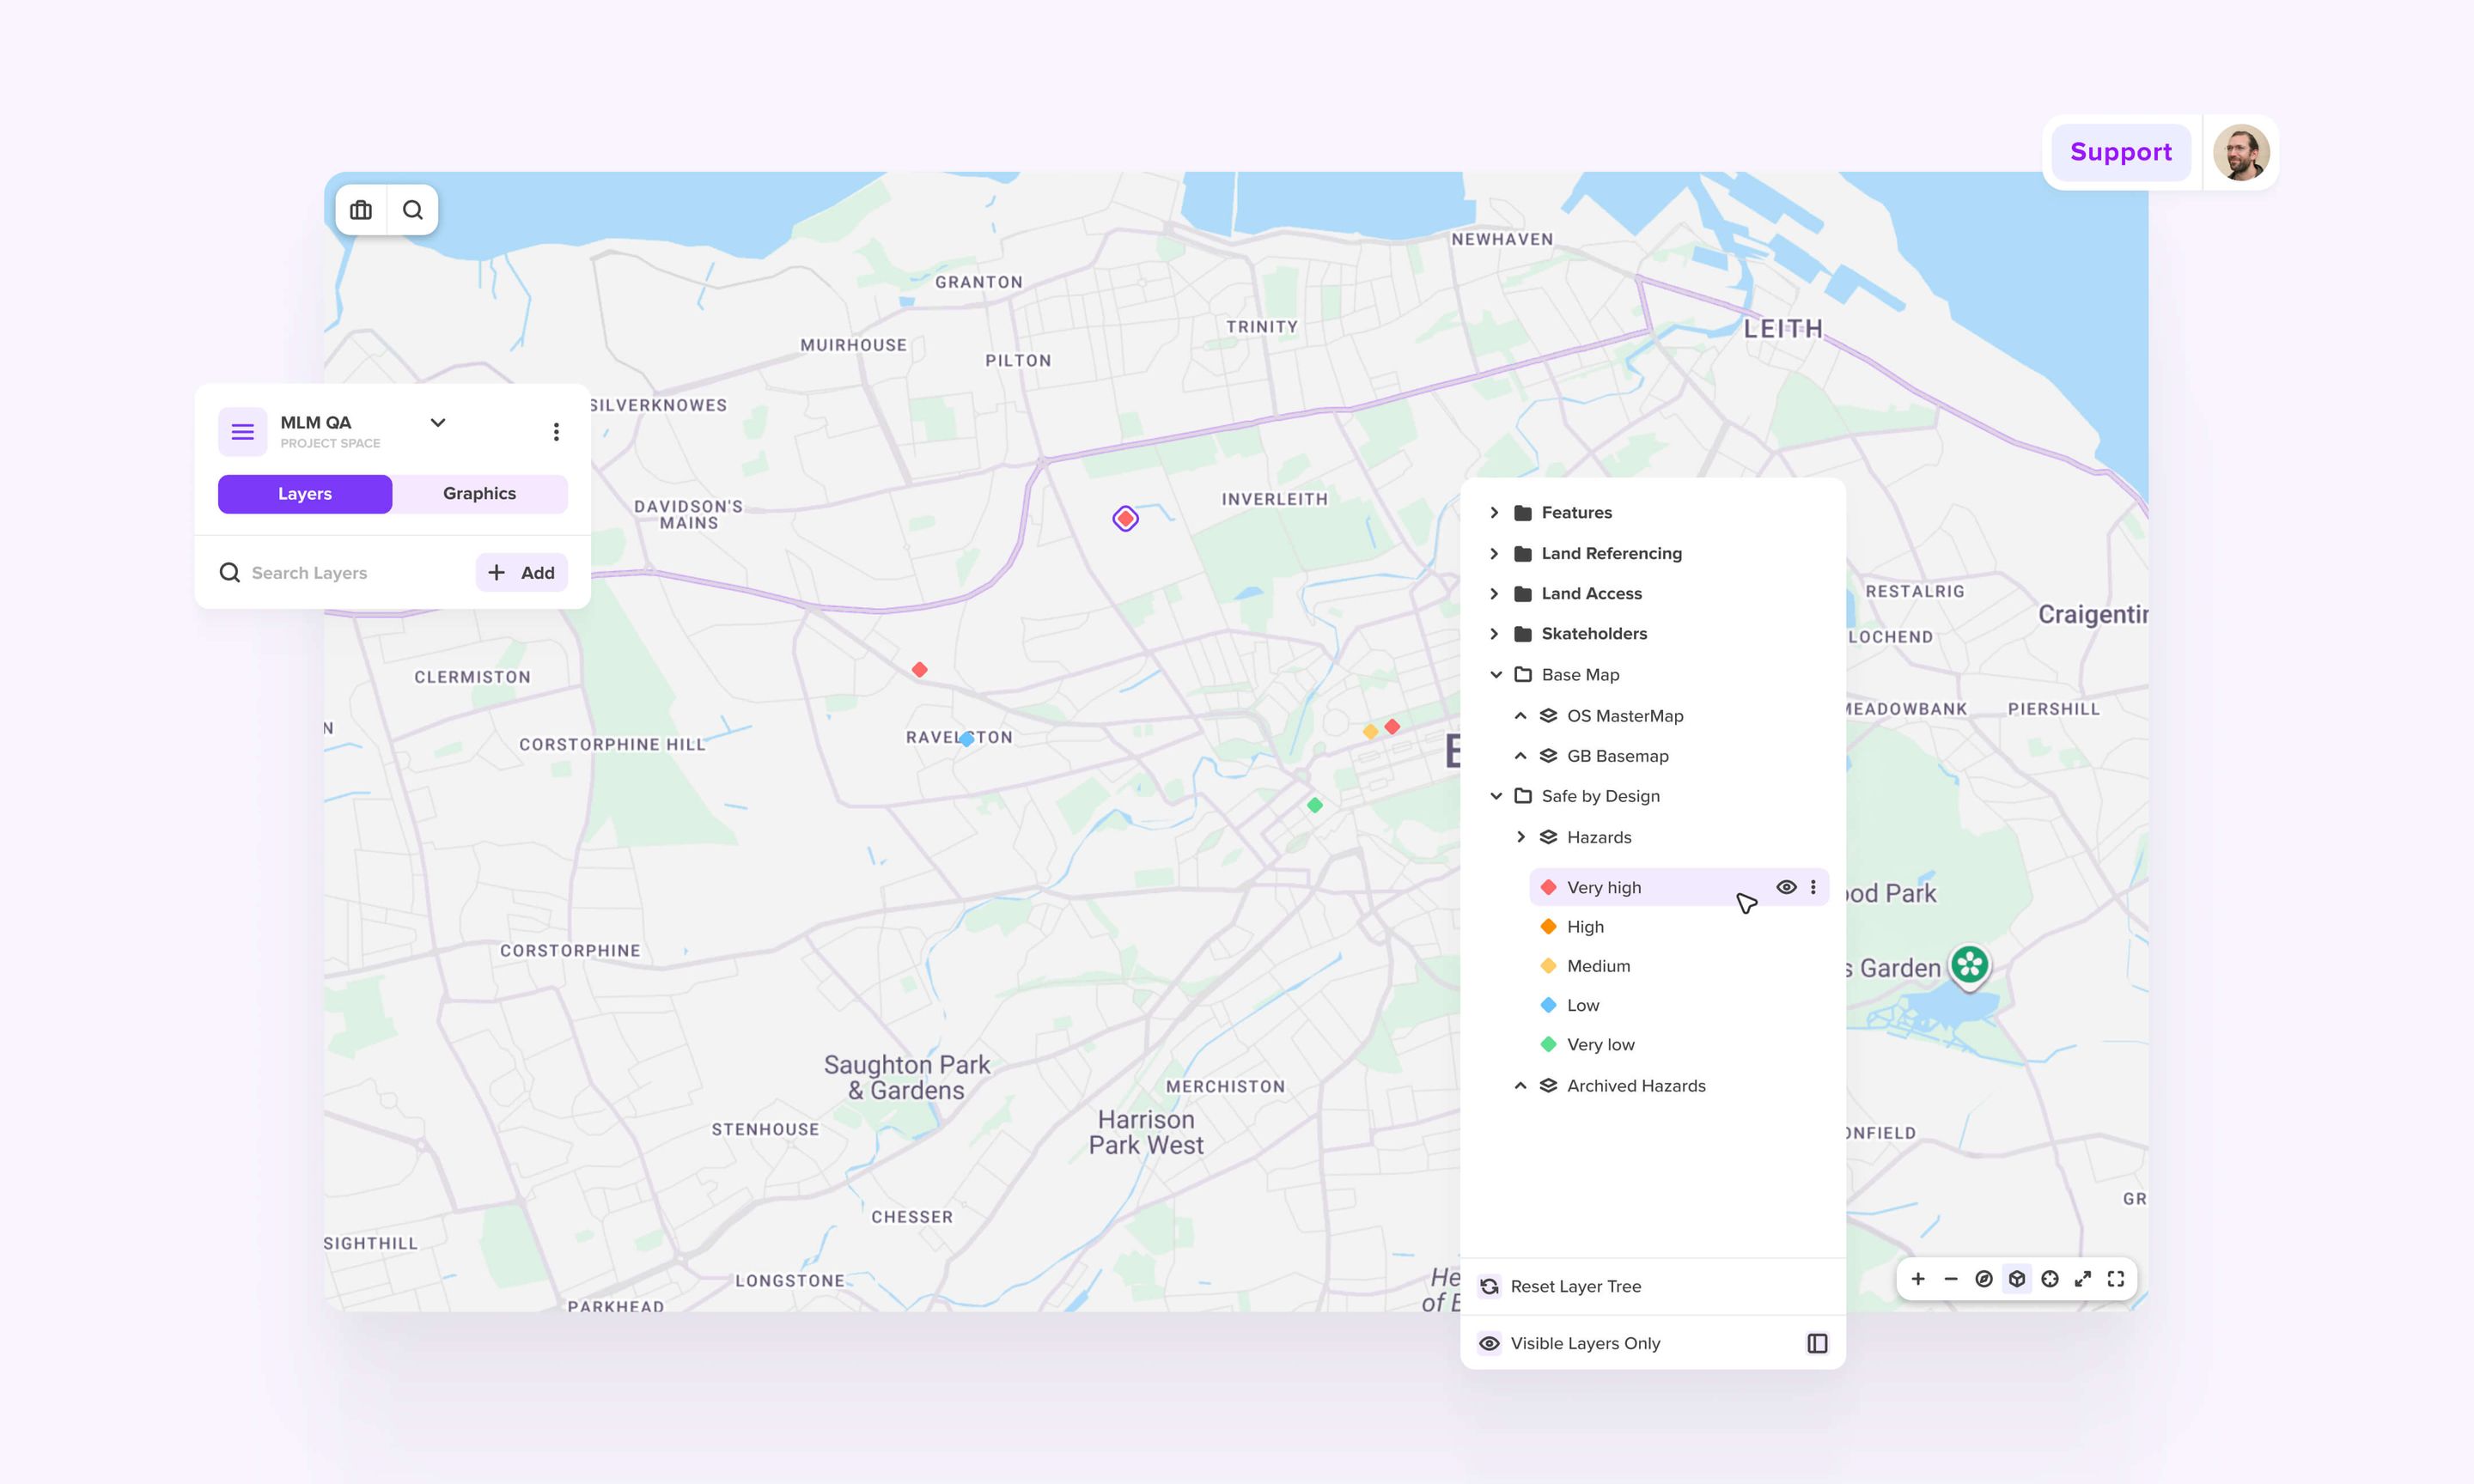Open three-dot options for Very high
The image size is (2474, 1484).
click(1813, 887)
